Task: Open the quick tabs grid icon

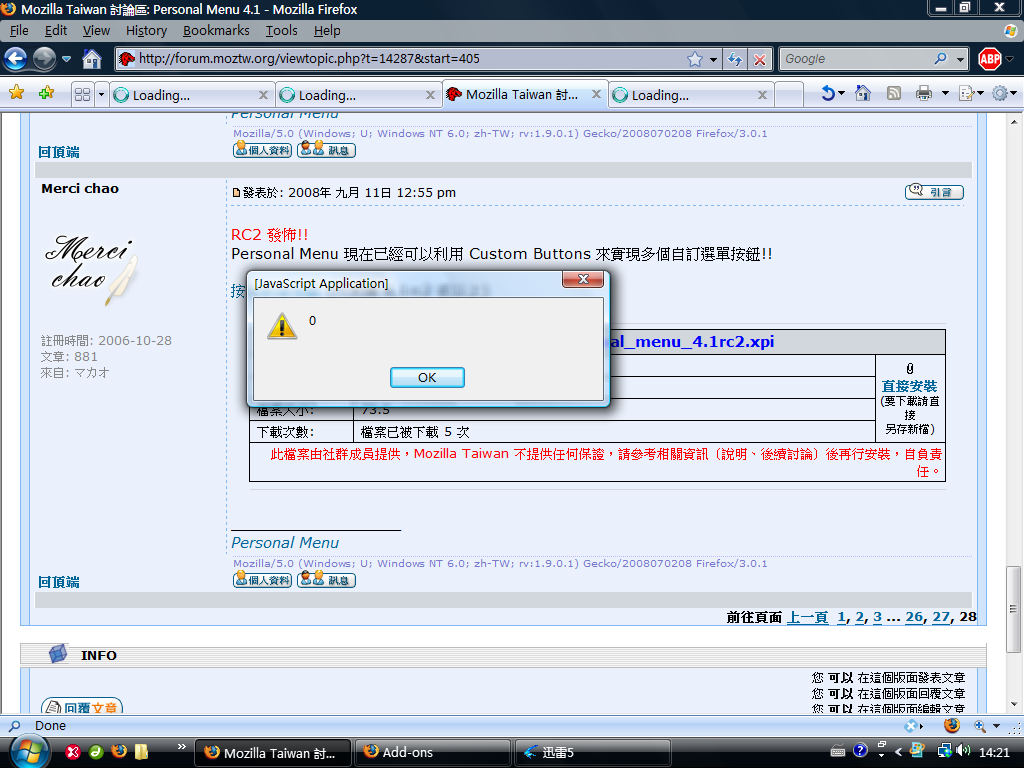Action: pyautogui.click(x=82, y=95)
